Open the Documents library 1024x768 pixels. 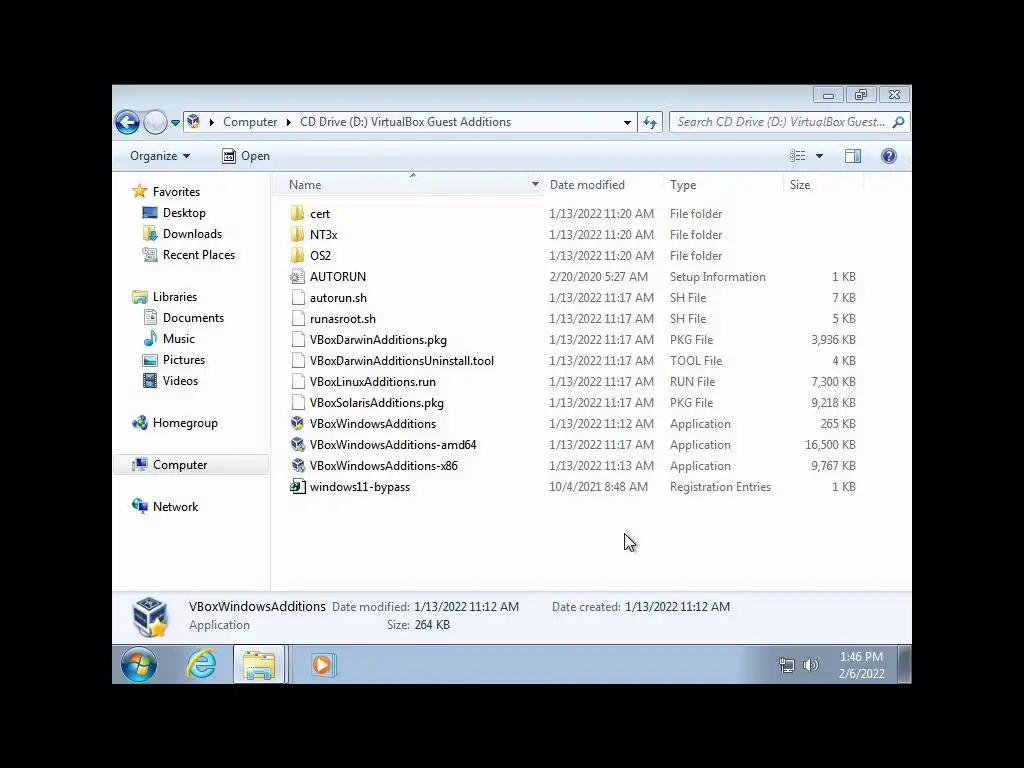tap(183, 317)
